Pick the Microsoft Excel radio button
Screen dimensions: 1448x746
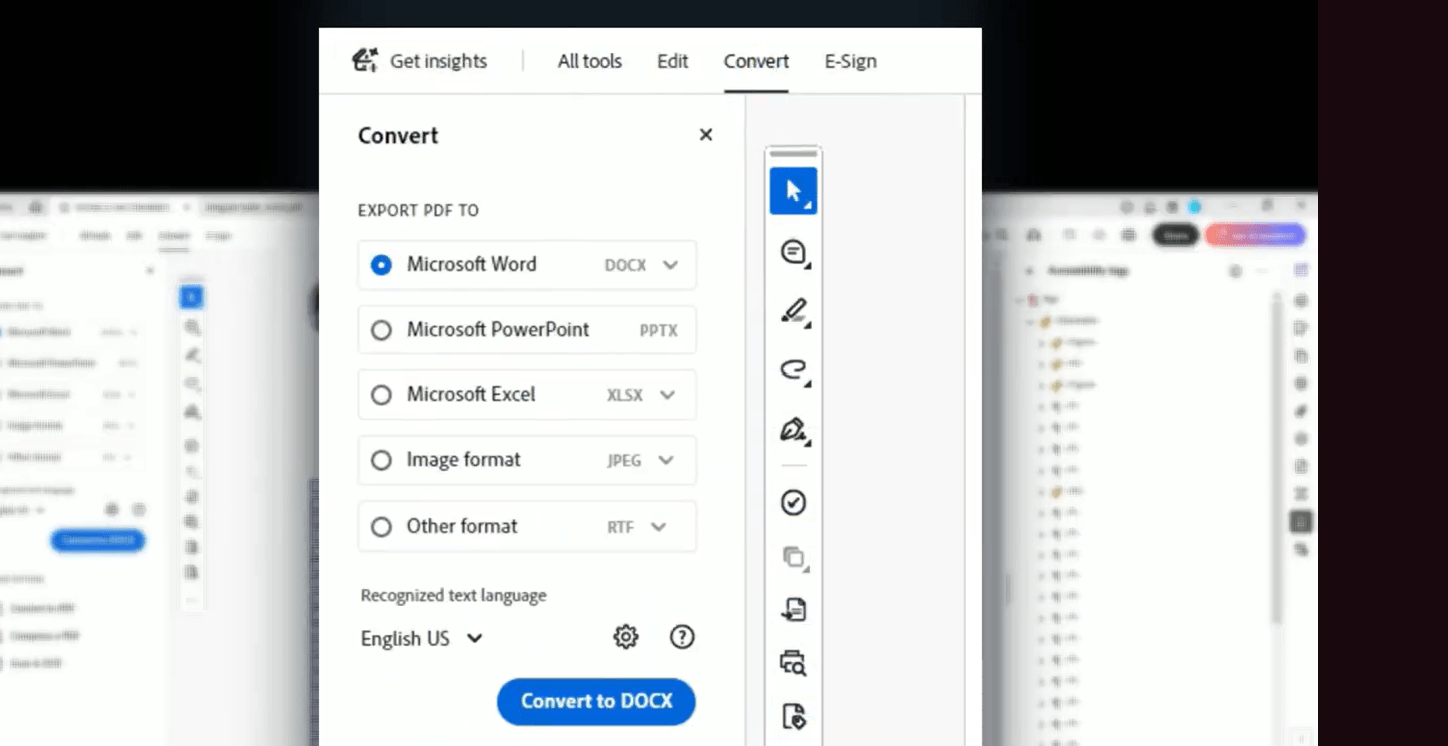tap(381, 395)
